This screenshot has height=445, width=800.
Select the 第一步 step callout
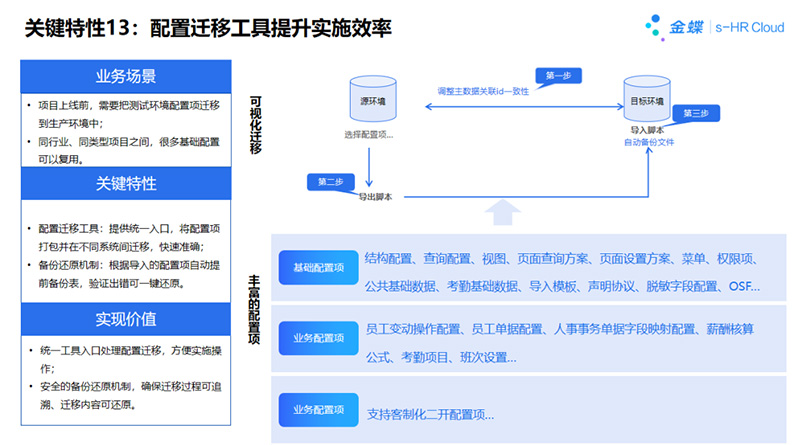click(x=558, y=76)
